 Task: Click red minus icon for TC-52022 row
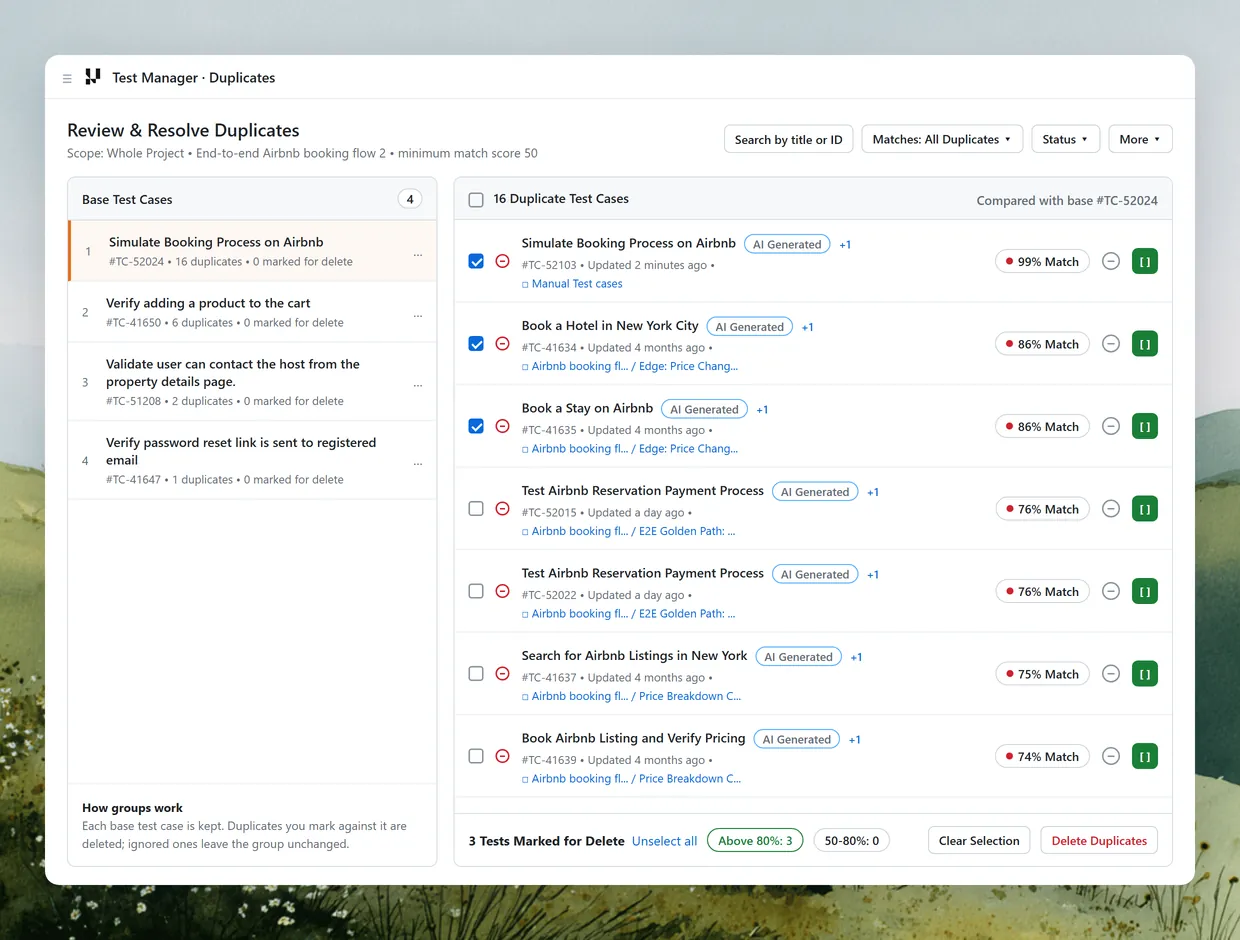tap(502, 591)
